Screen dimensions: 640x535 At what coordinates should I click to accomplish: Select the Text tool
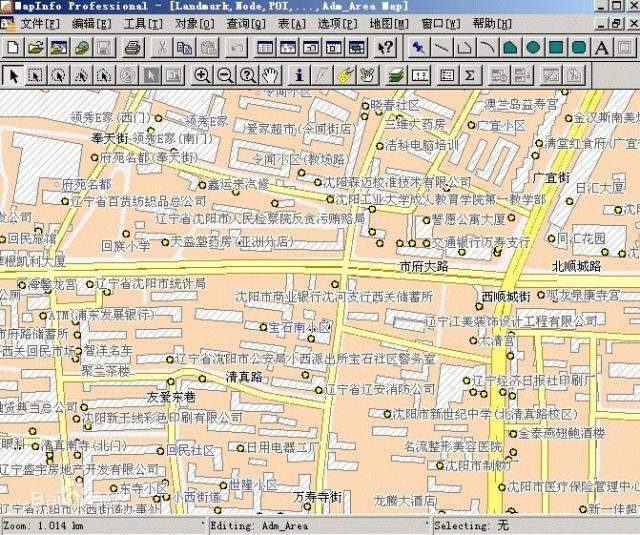click(602, 47)
